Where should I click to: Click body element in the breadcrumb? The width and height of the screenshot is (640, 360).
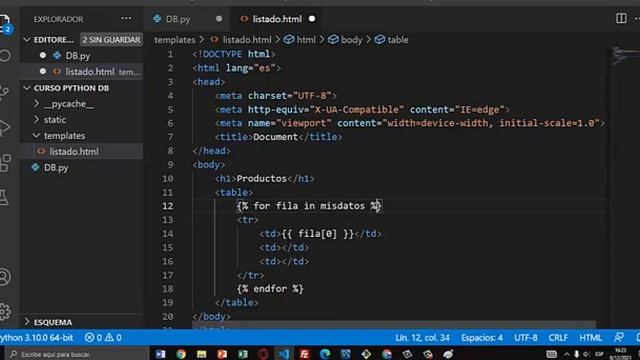[351, 40]
